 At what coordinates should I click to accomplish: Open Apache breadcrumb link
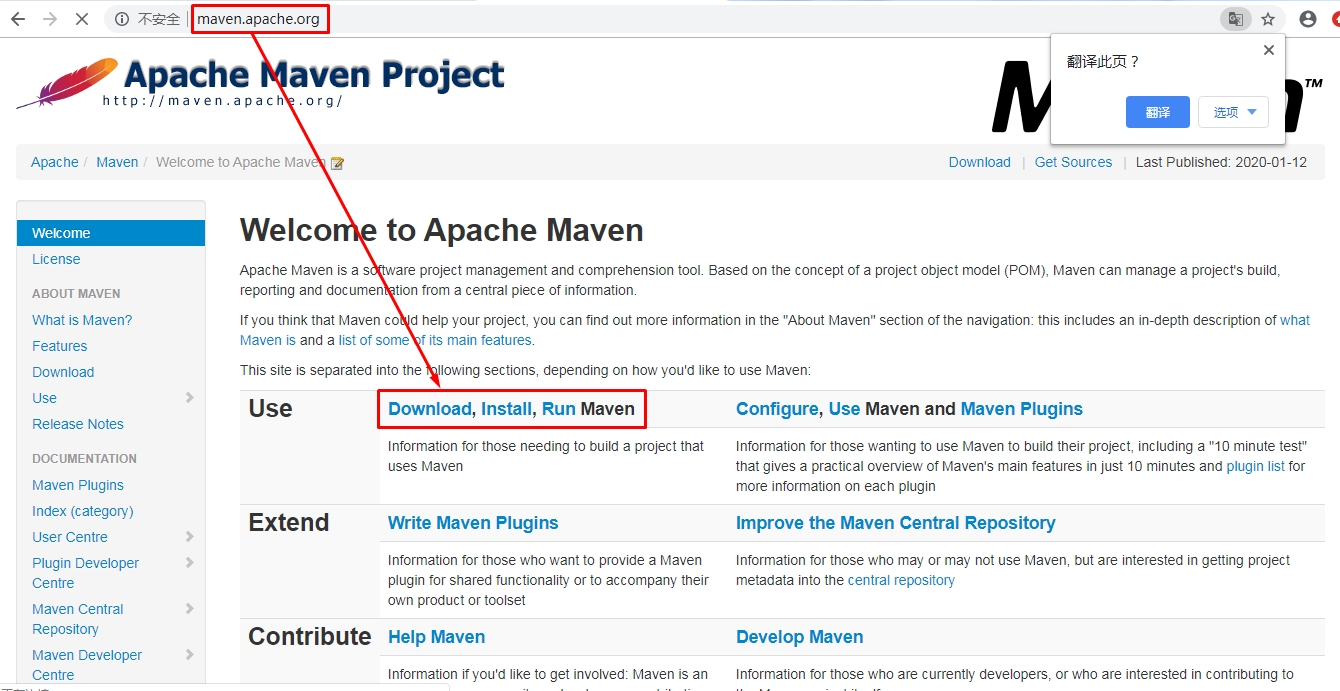(55, 162)
